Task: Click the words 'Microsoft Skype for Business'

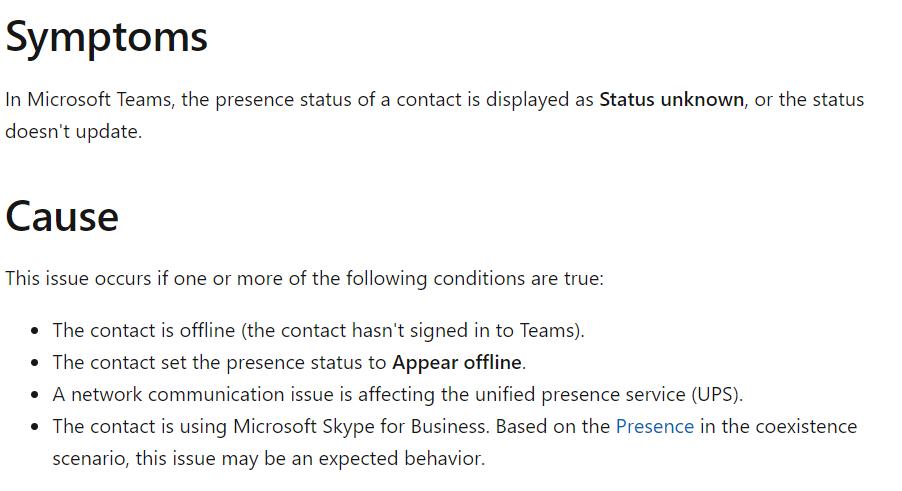Action: pos(361,427)
